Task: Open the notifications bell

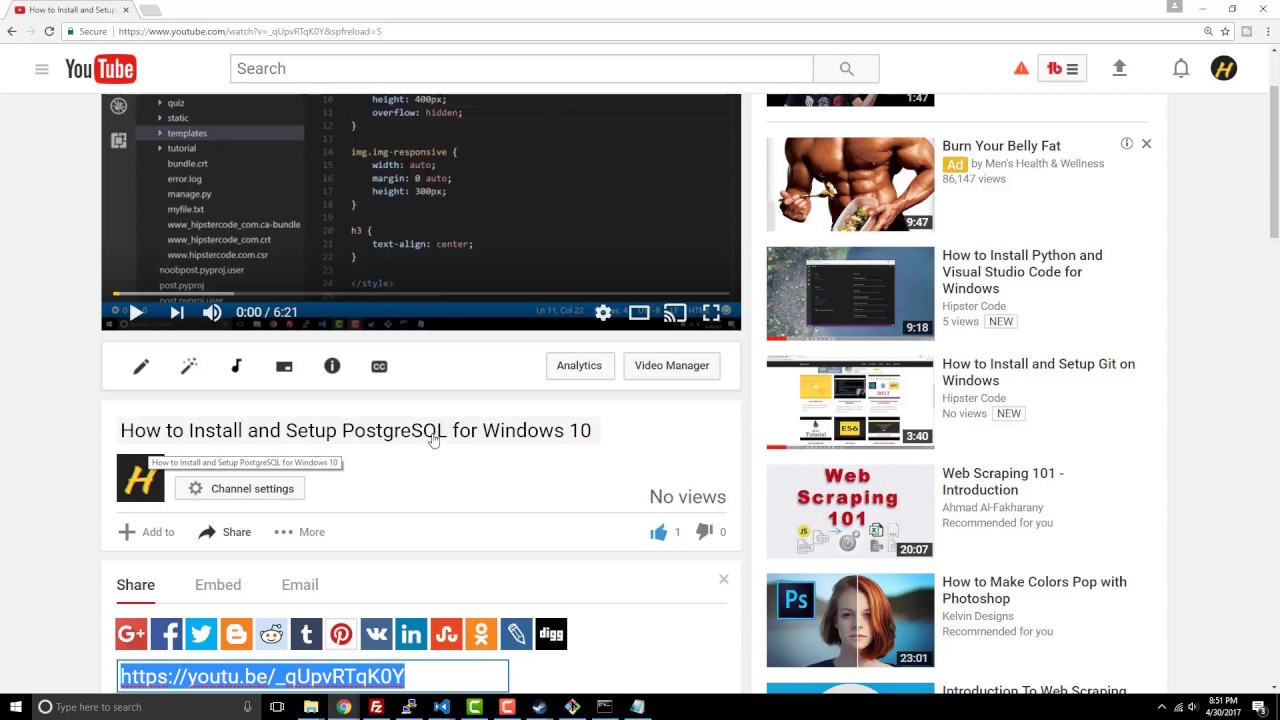Action: point(1181,69)
